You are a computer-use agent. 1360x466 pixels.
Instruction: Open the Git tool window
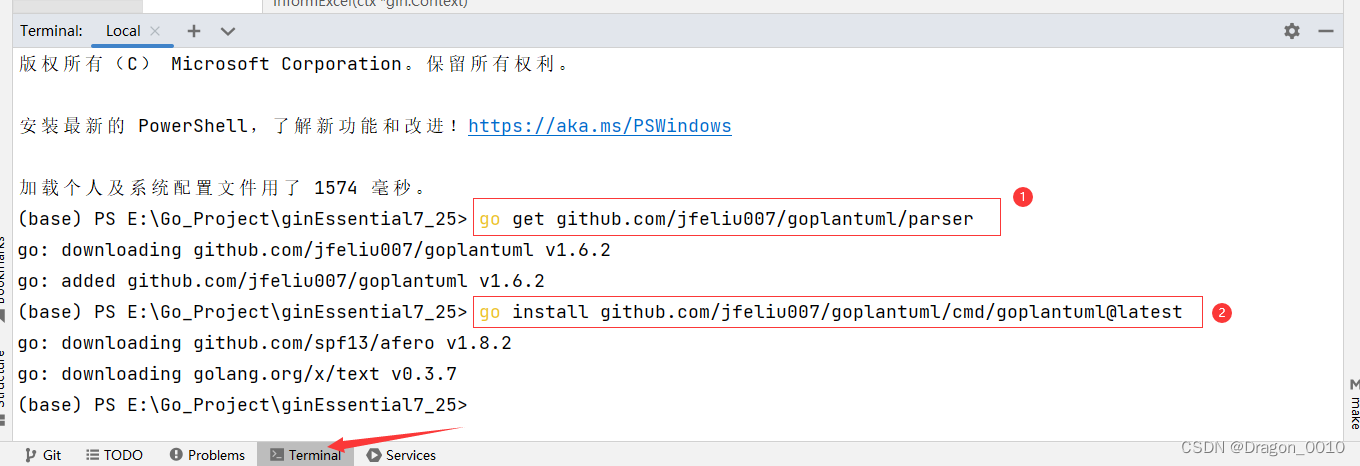pos(43,455)
